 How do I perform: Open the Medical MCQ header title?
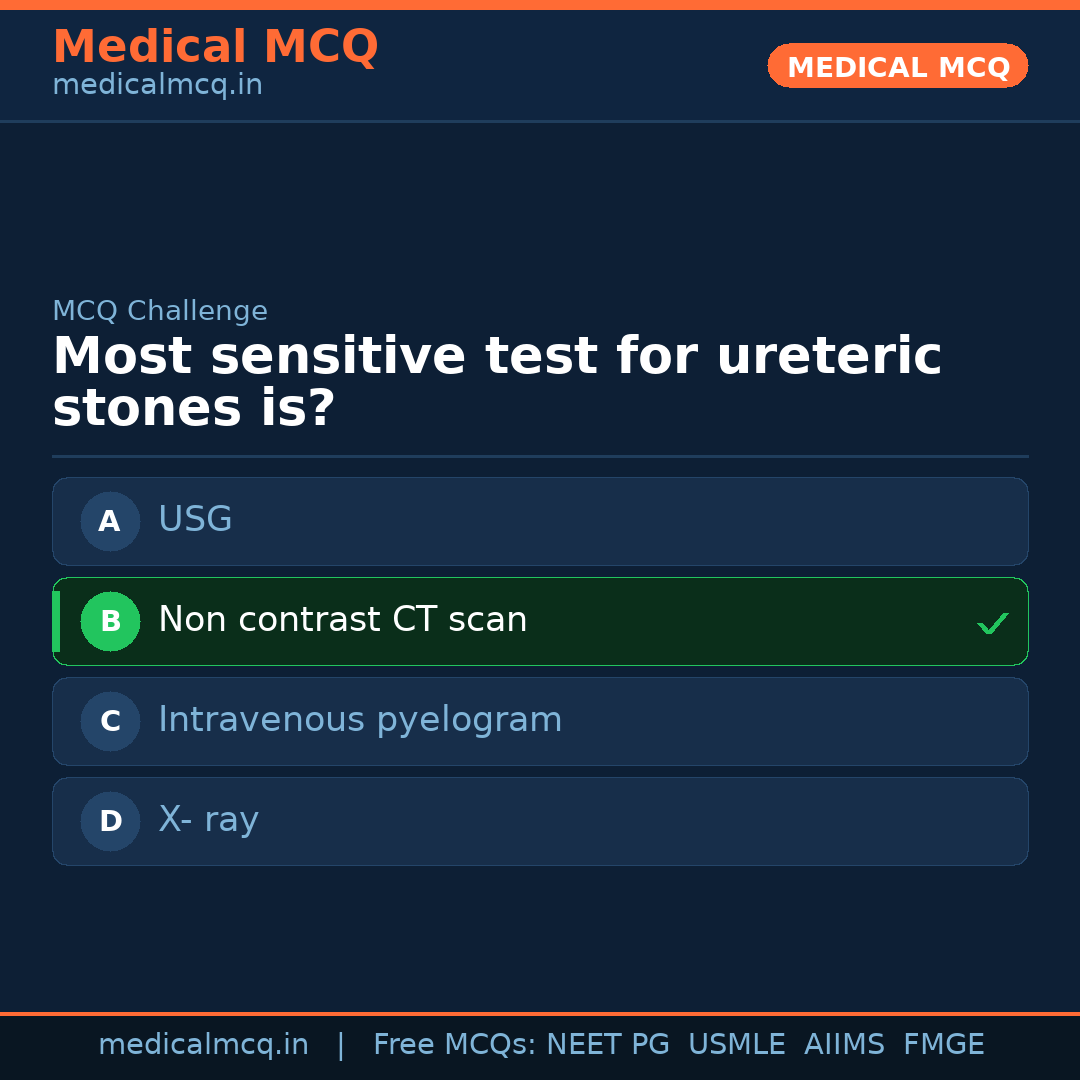click(x=215, y=47)
